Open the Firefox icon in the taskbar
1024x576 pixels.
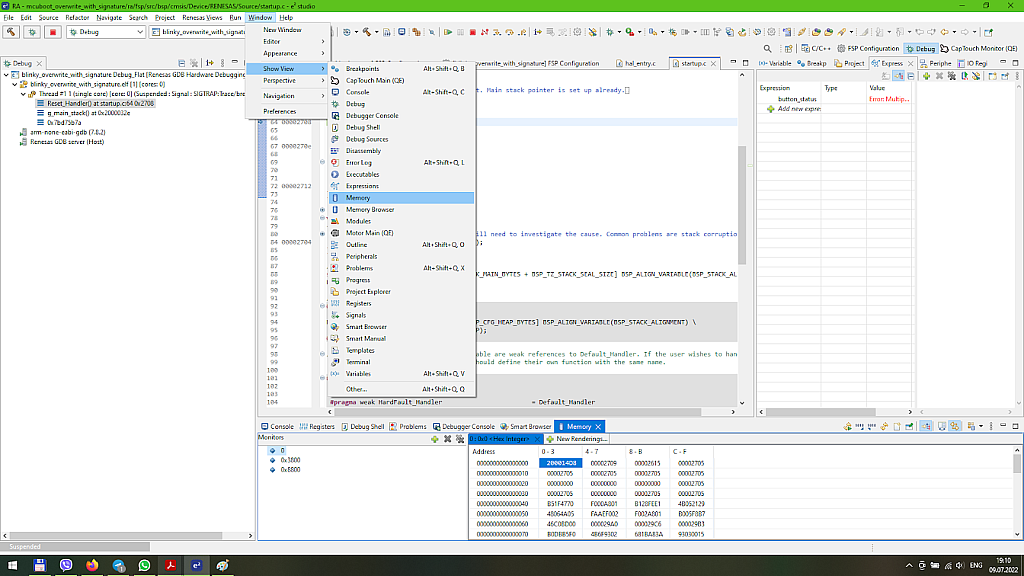pos(92,565)
